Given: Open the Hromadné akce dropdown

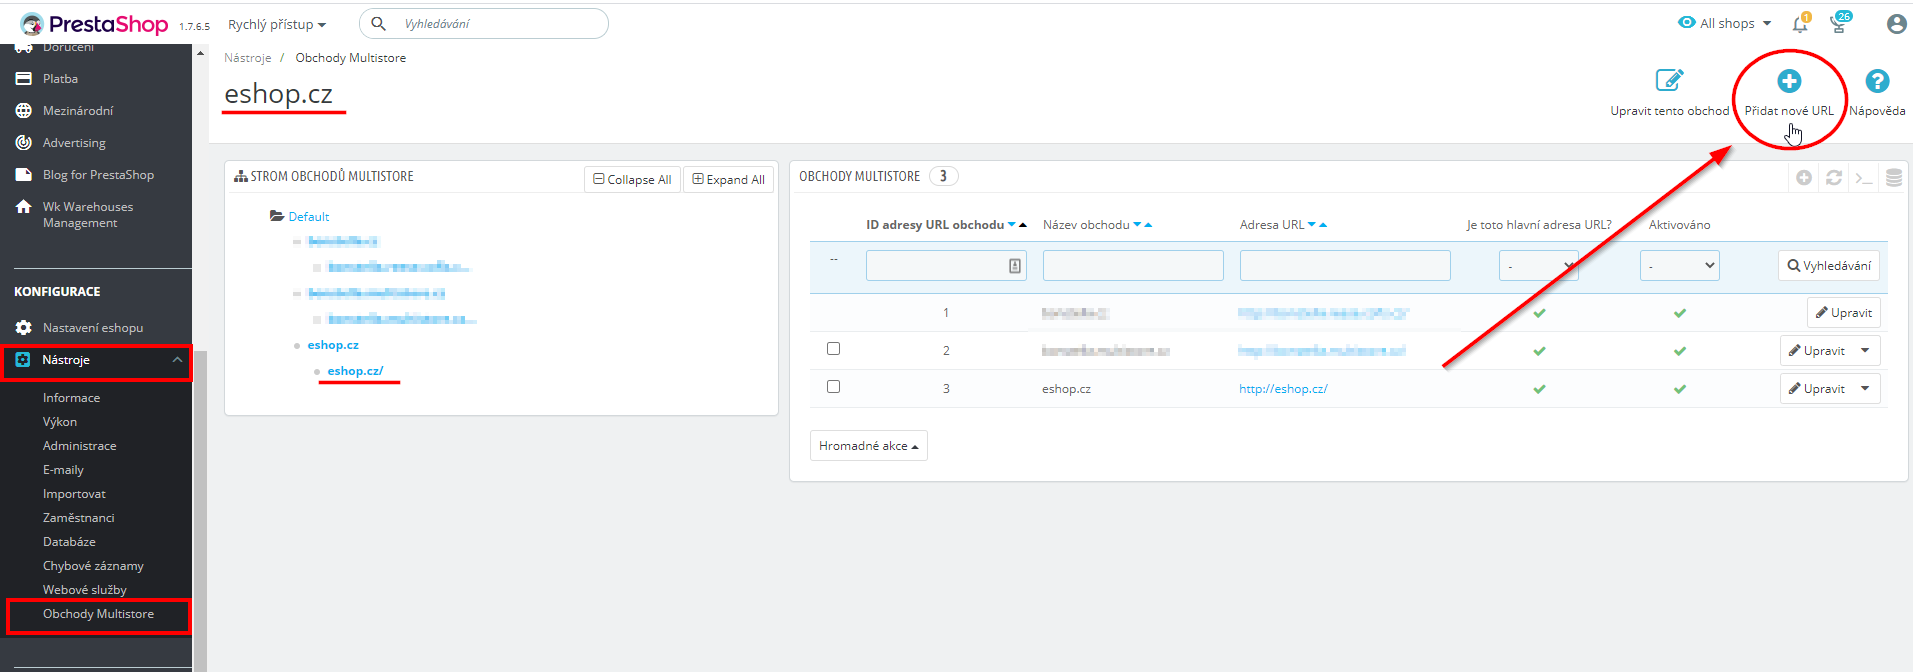Looking at the screenshot, I should 869,446.
